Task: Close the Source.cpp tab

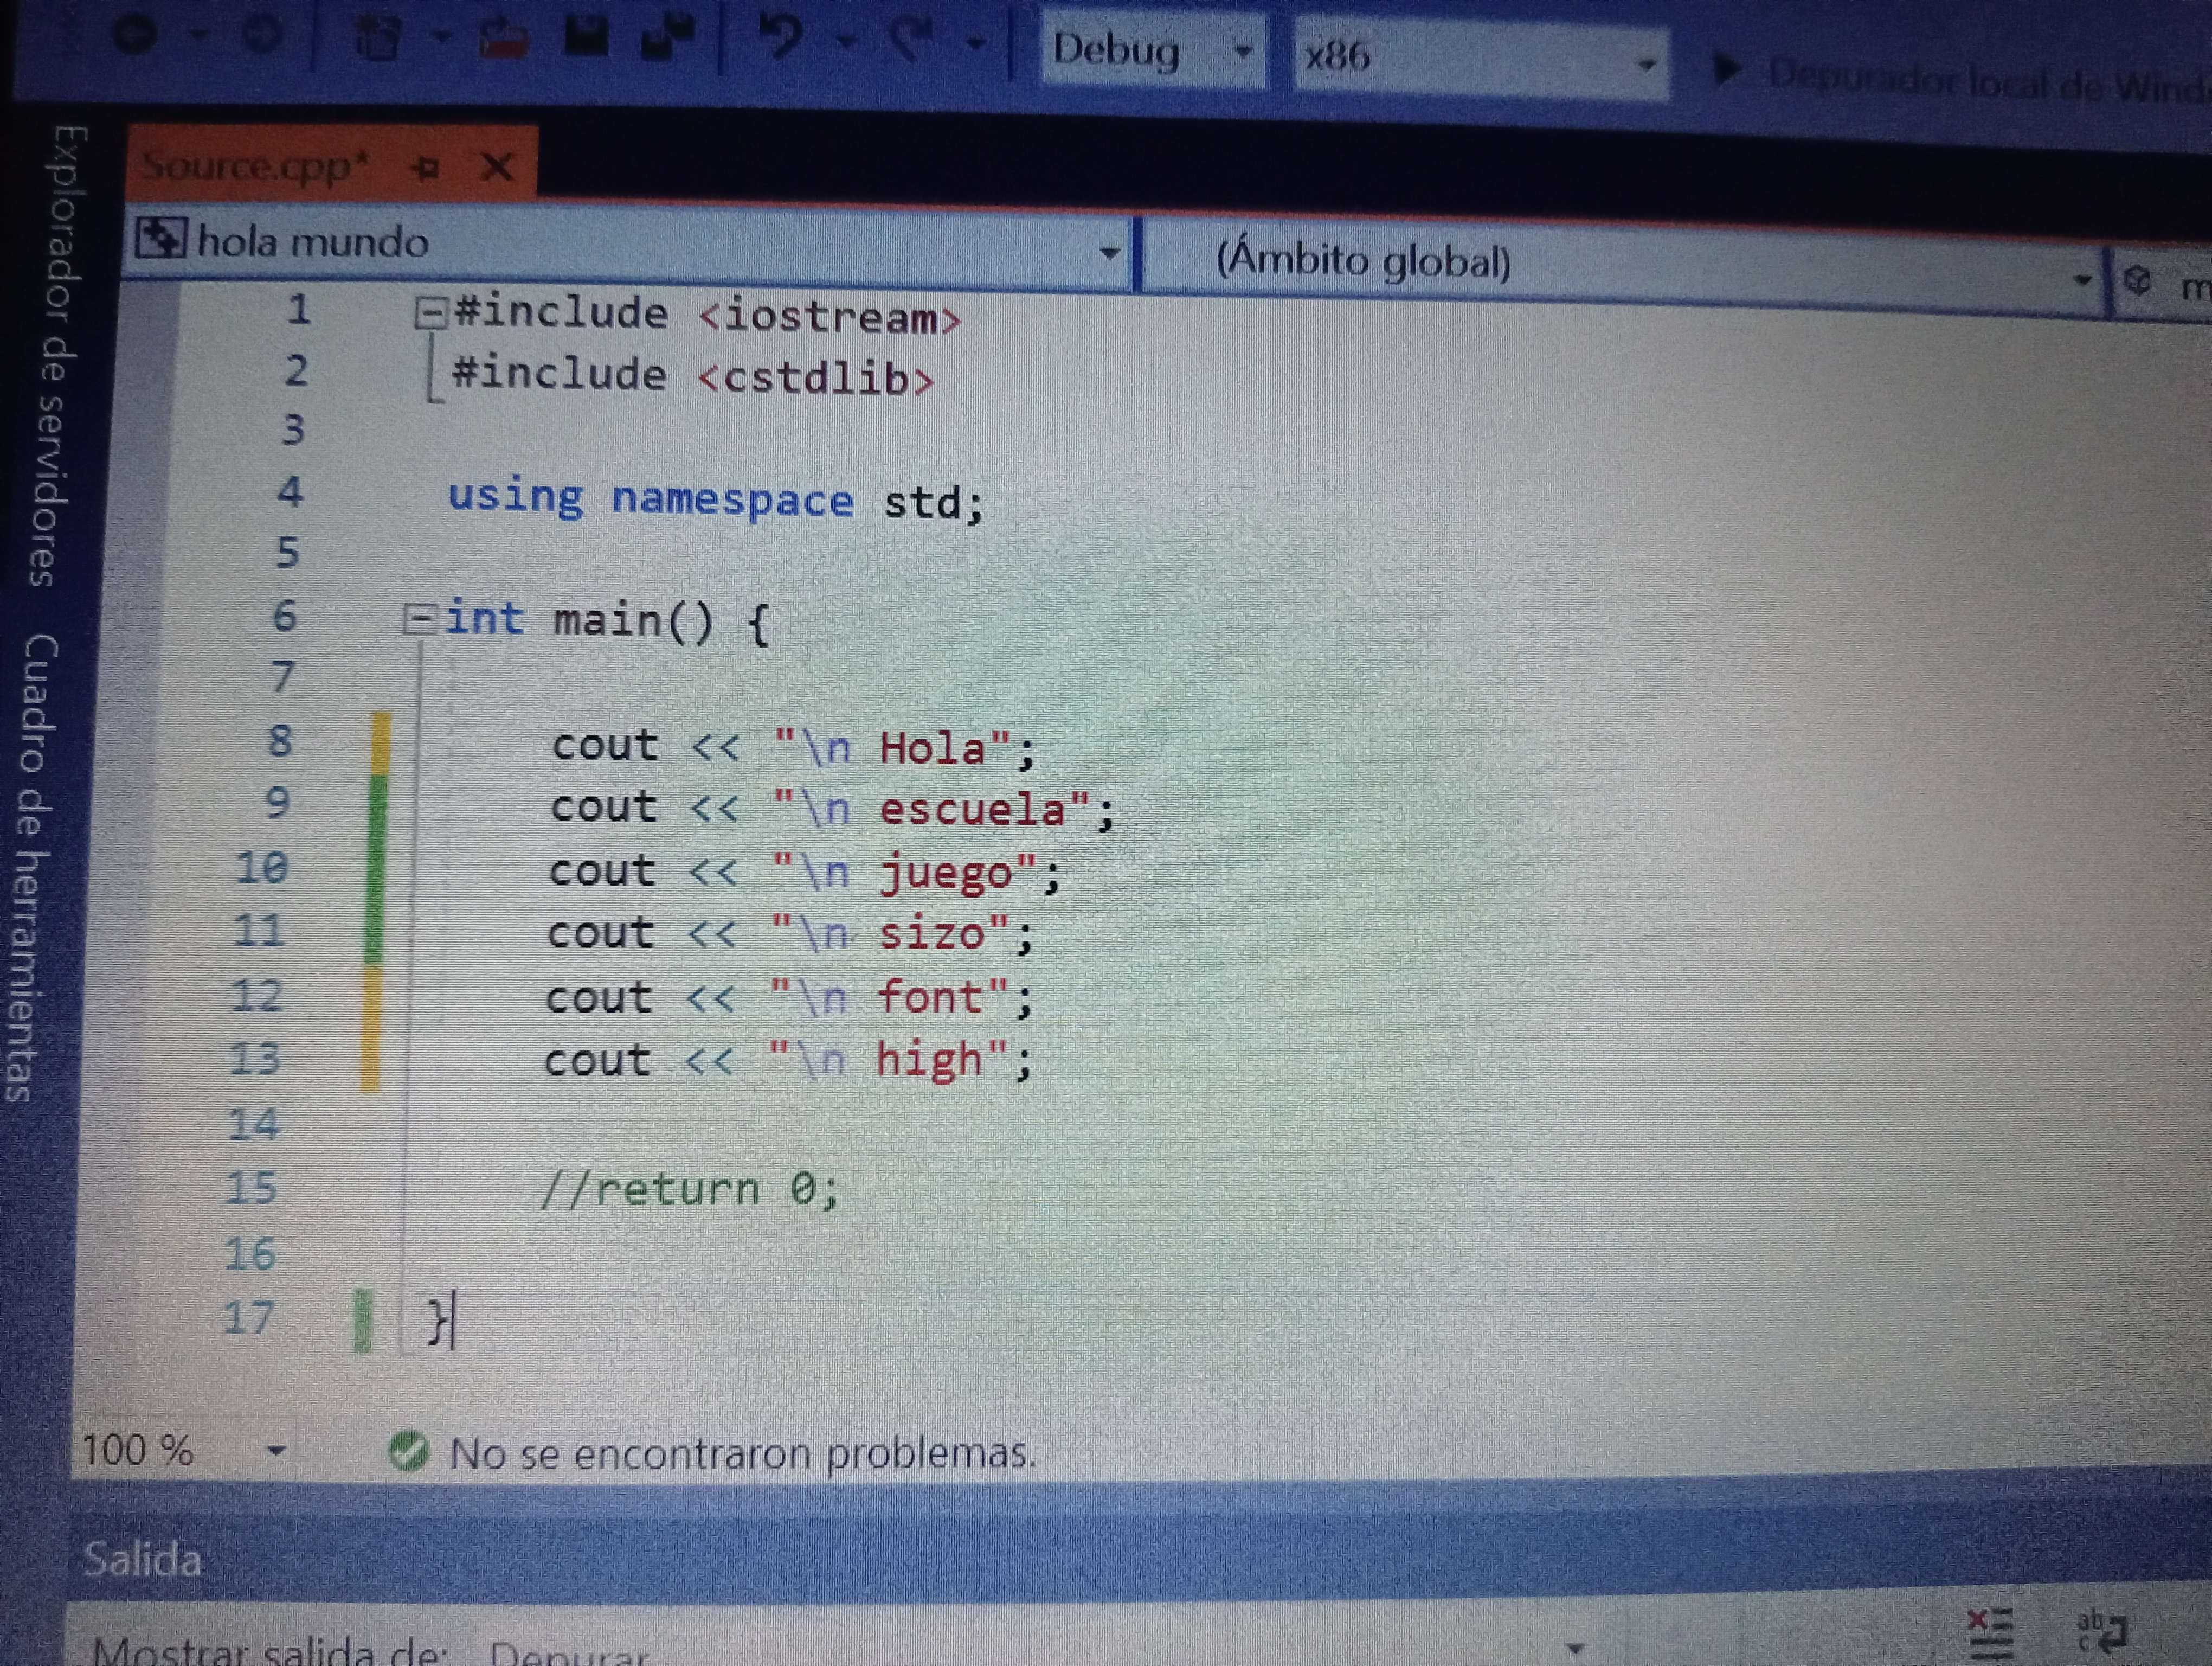Action: (497, 166)
